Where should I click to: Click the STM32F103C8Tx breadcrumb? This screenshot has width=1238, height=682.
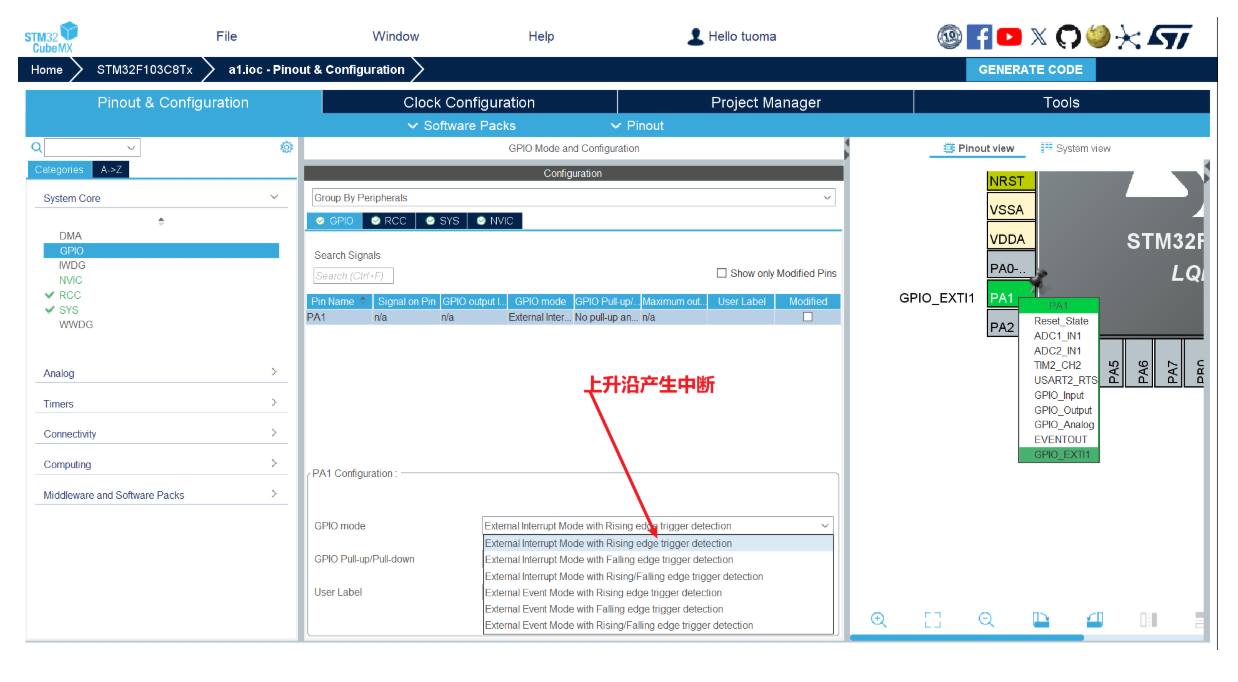pos(145,70)
